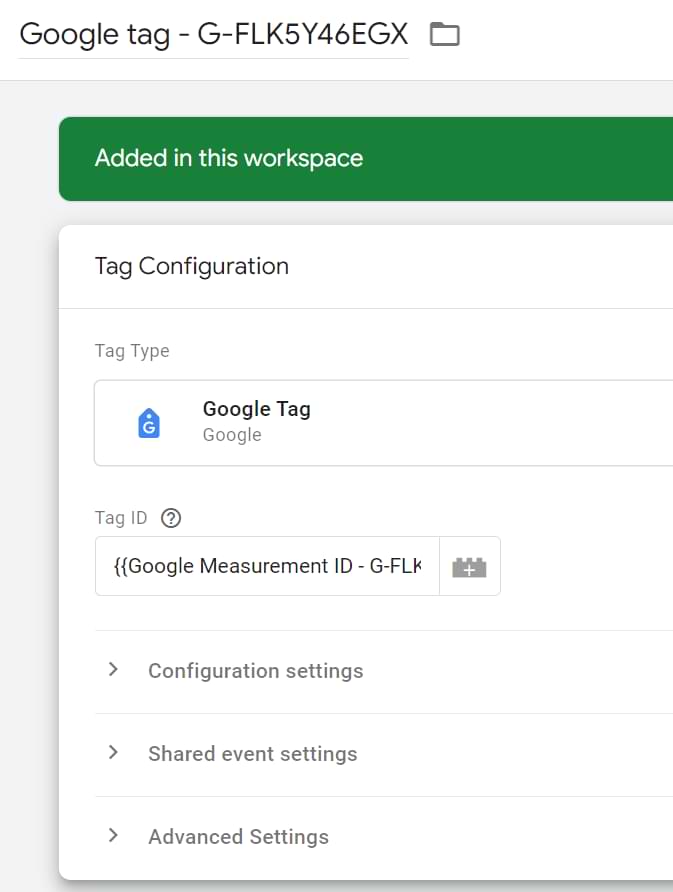Image resolution: width=673 pixels, height=892 pixels.
Task: Click the Configuration settings label
Action: [x=255, y=671]
